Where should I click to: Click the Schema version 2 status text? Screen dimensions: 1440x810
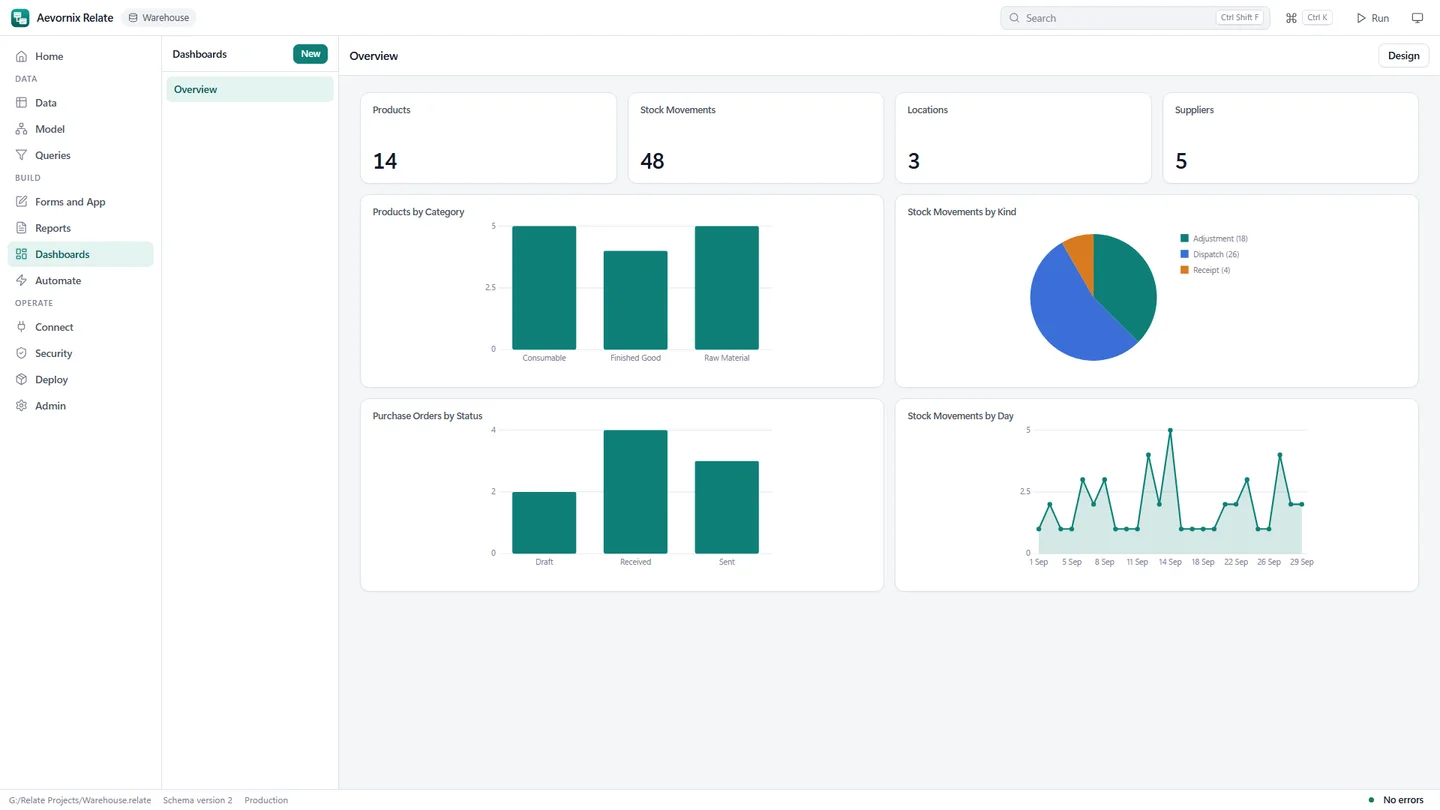tap(197, 800)
